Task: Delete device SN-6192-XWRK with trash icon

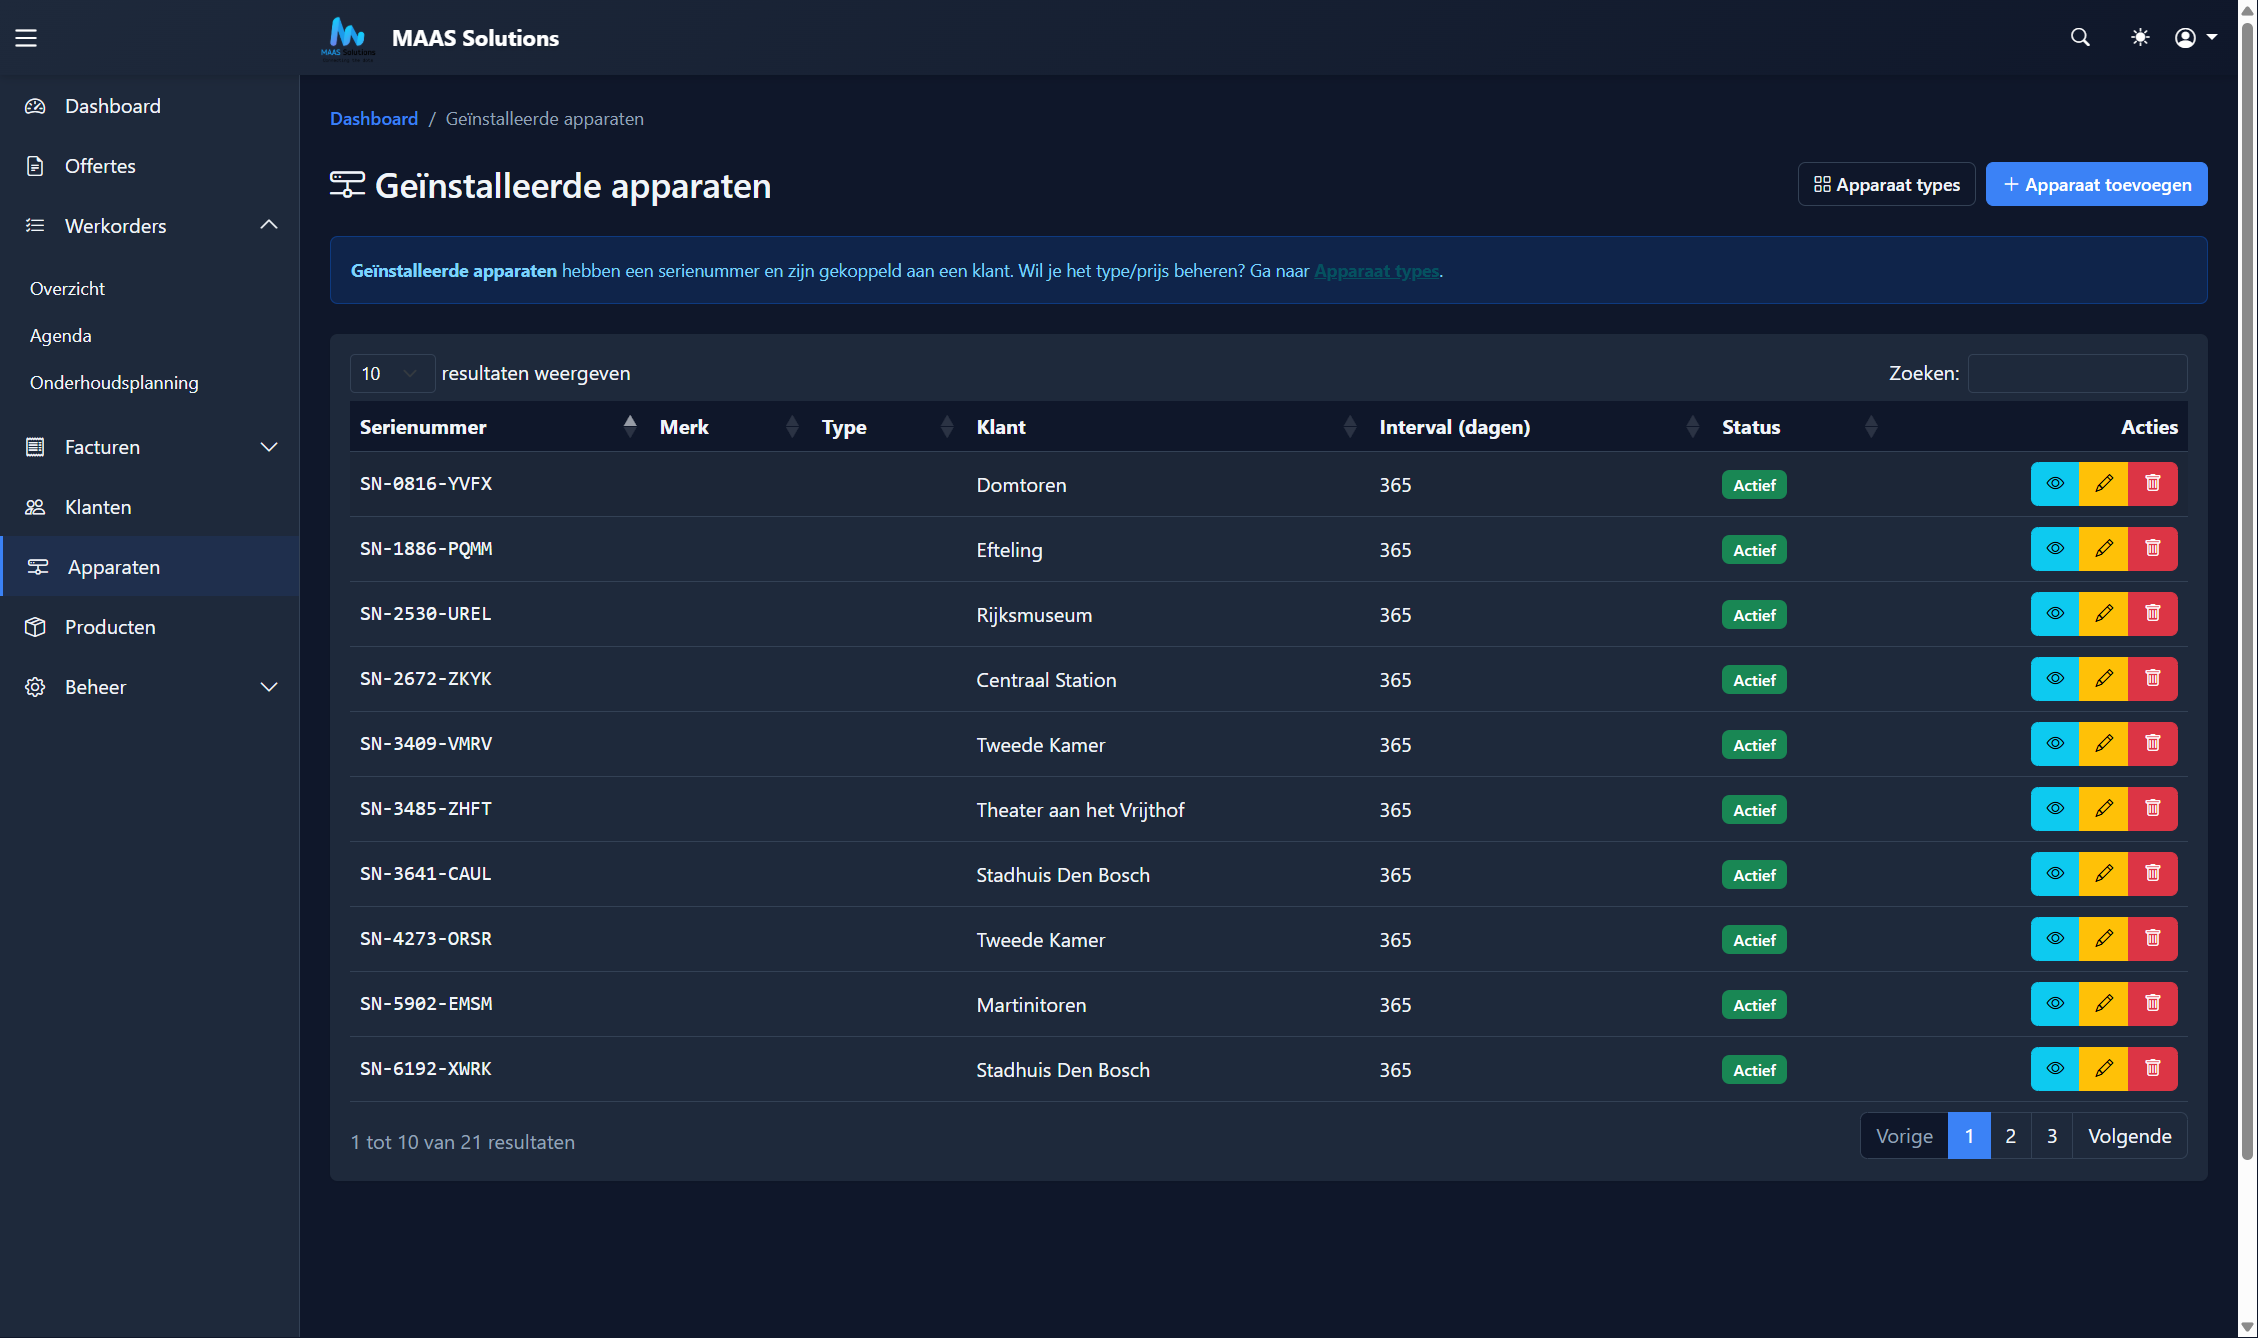Action: (2153, 1069)
